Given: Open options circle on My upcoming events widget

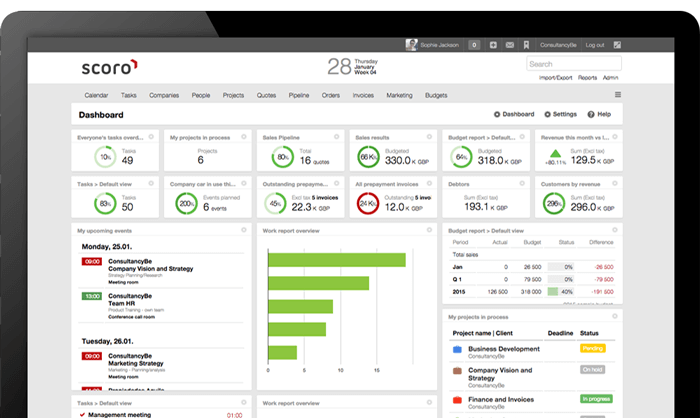Looking at the screenshot, I should (x=244, y=230).
